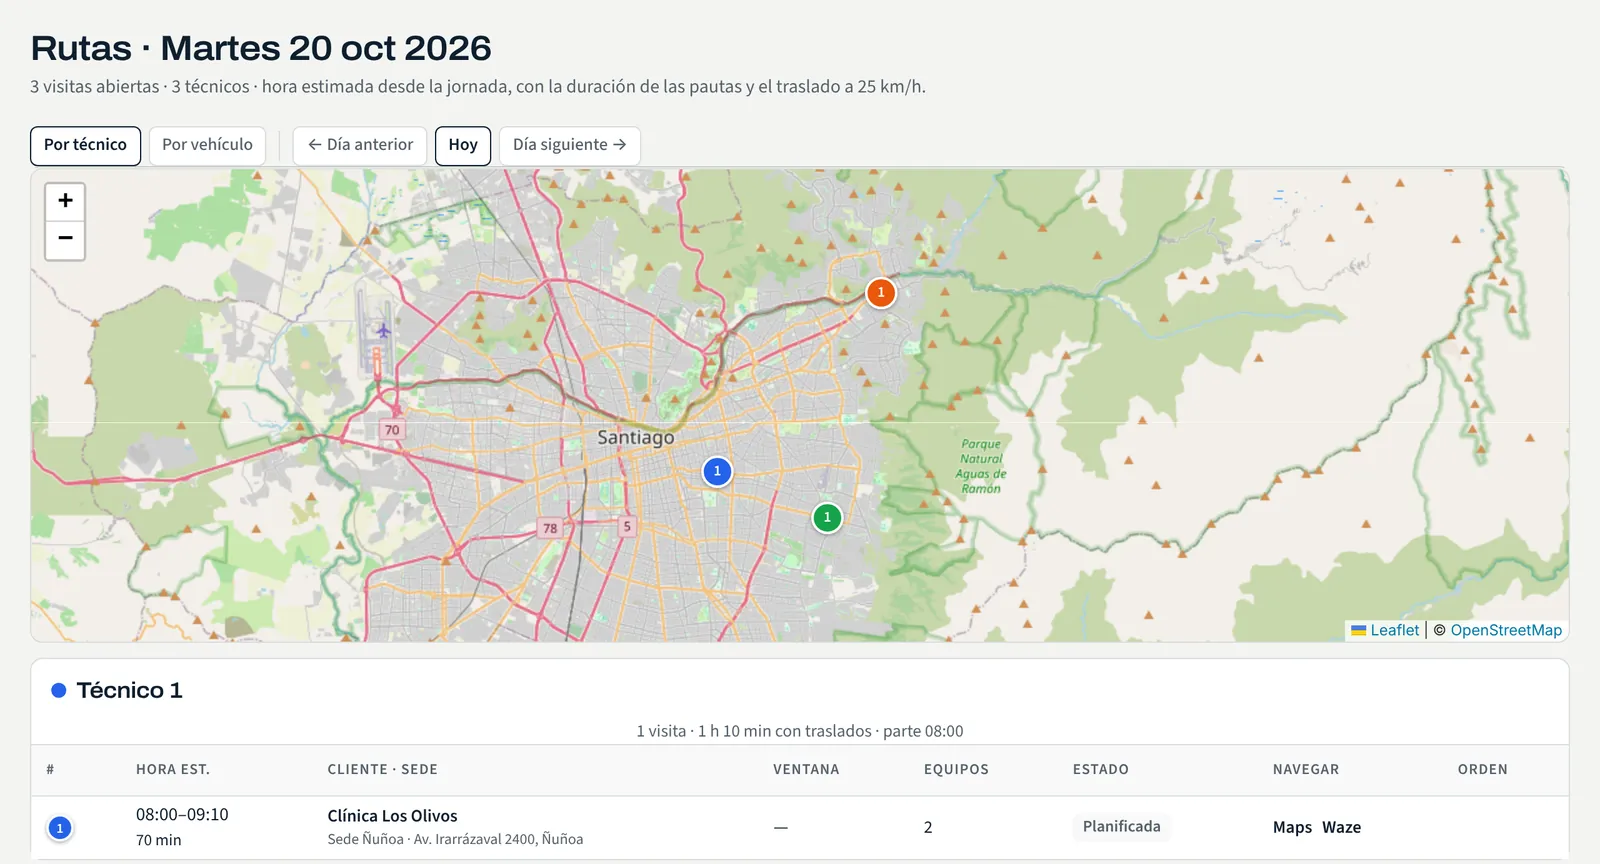Select the orange marker numbered 1 on map
This screenshot has height=864, width=1600.
click(x=880, y=293)
